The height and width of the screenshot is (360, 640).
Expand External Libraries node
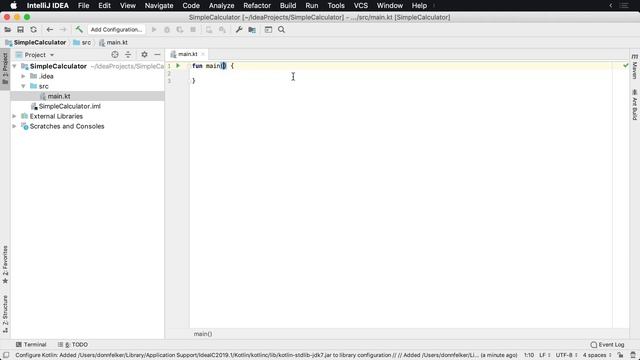tap(14, 116)
